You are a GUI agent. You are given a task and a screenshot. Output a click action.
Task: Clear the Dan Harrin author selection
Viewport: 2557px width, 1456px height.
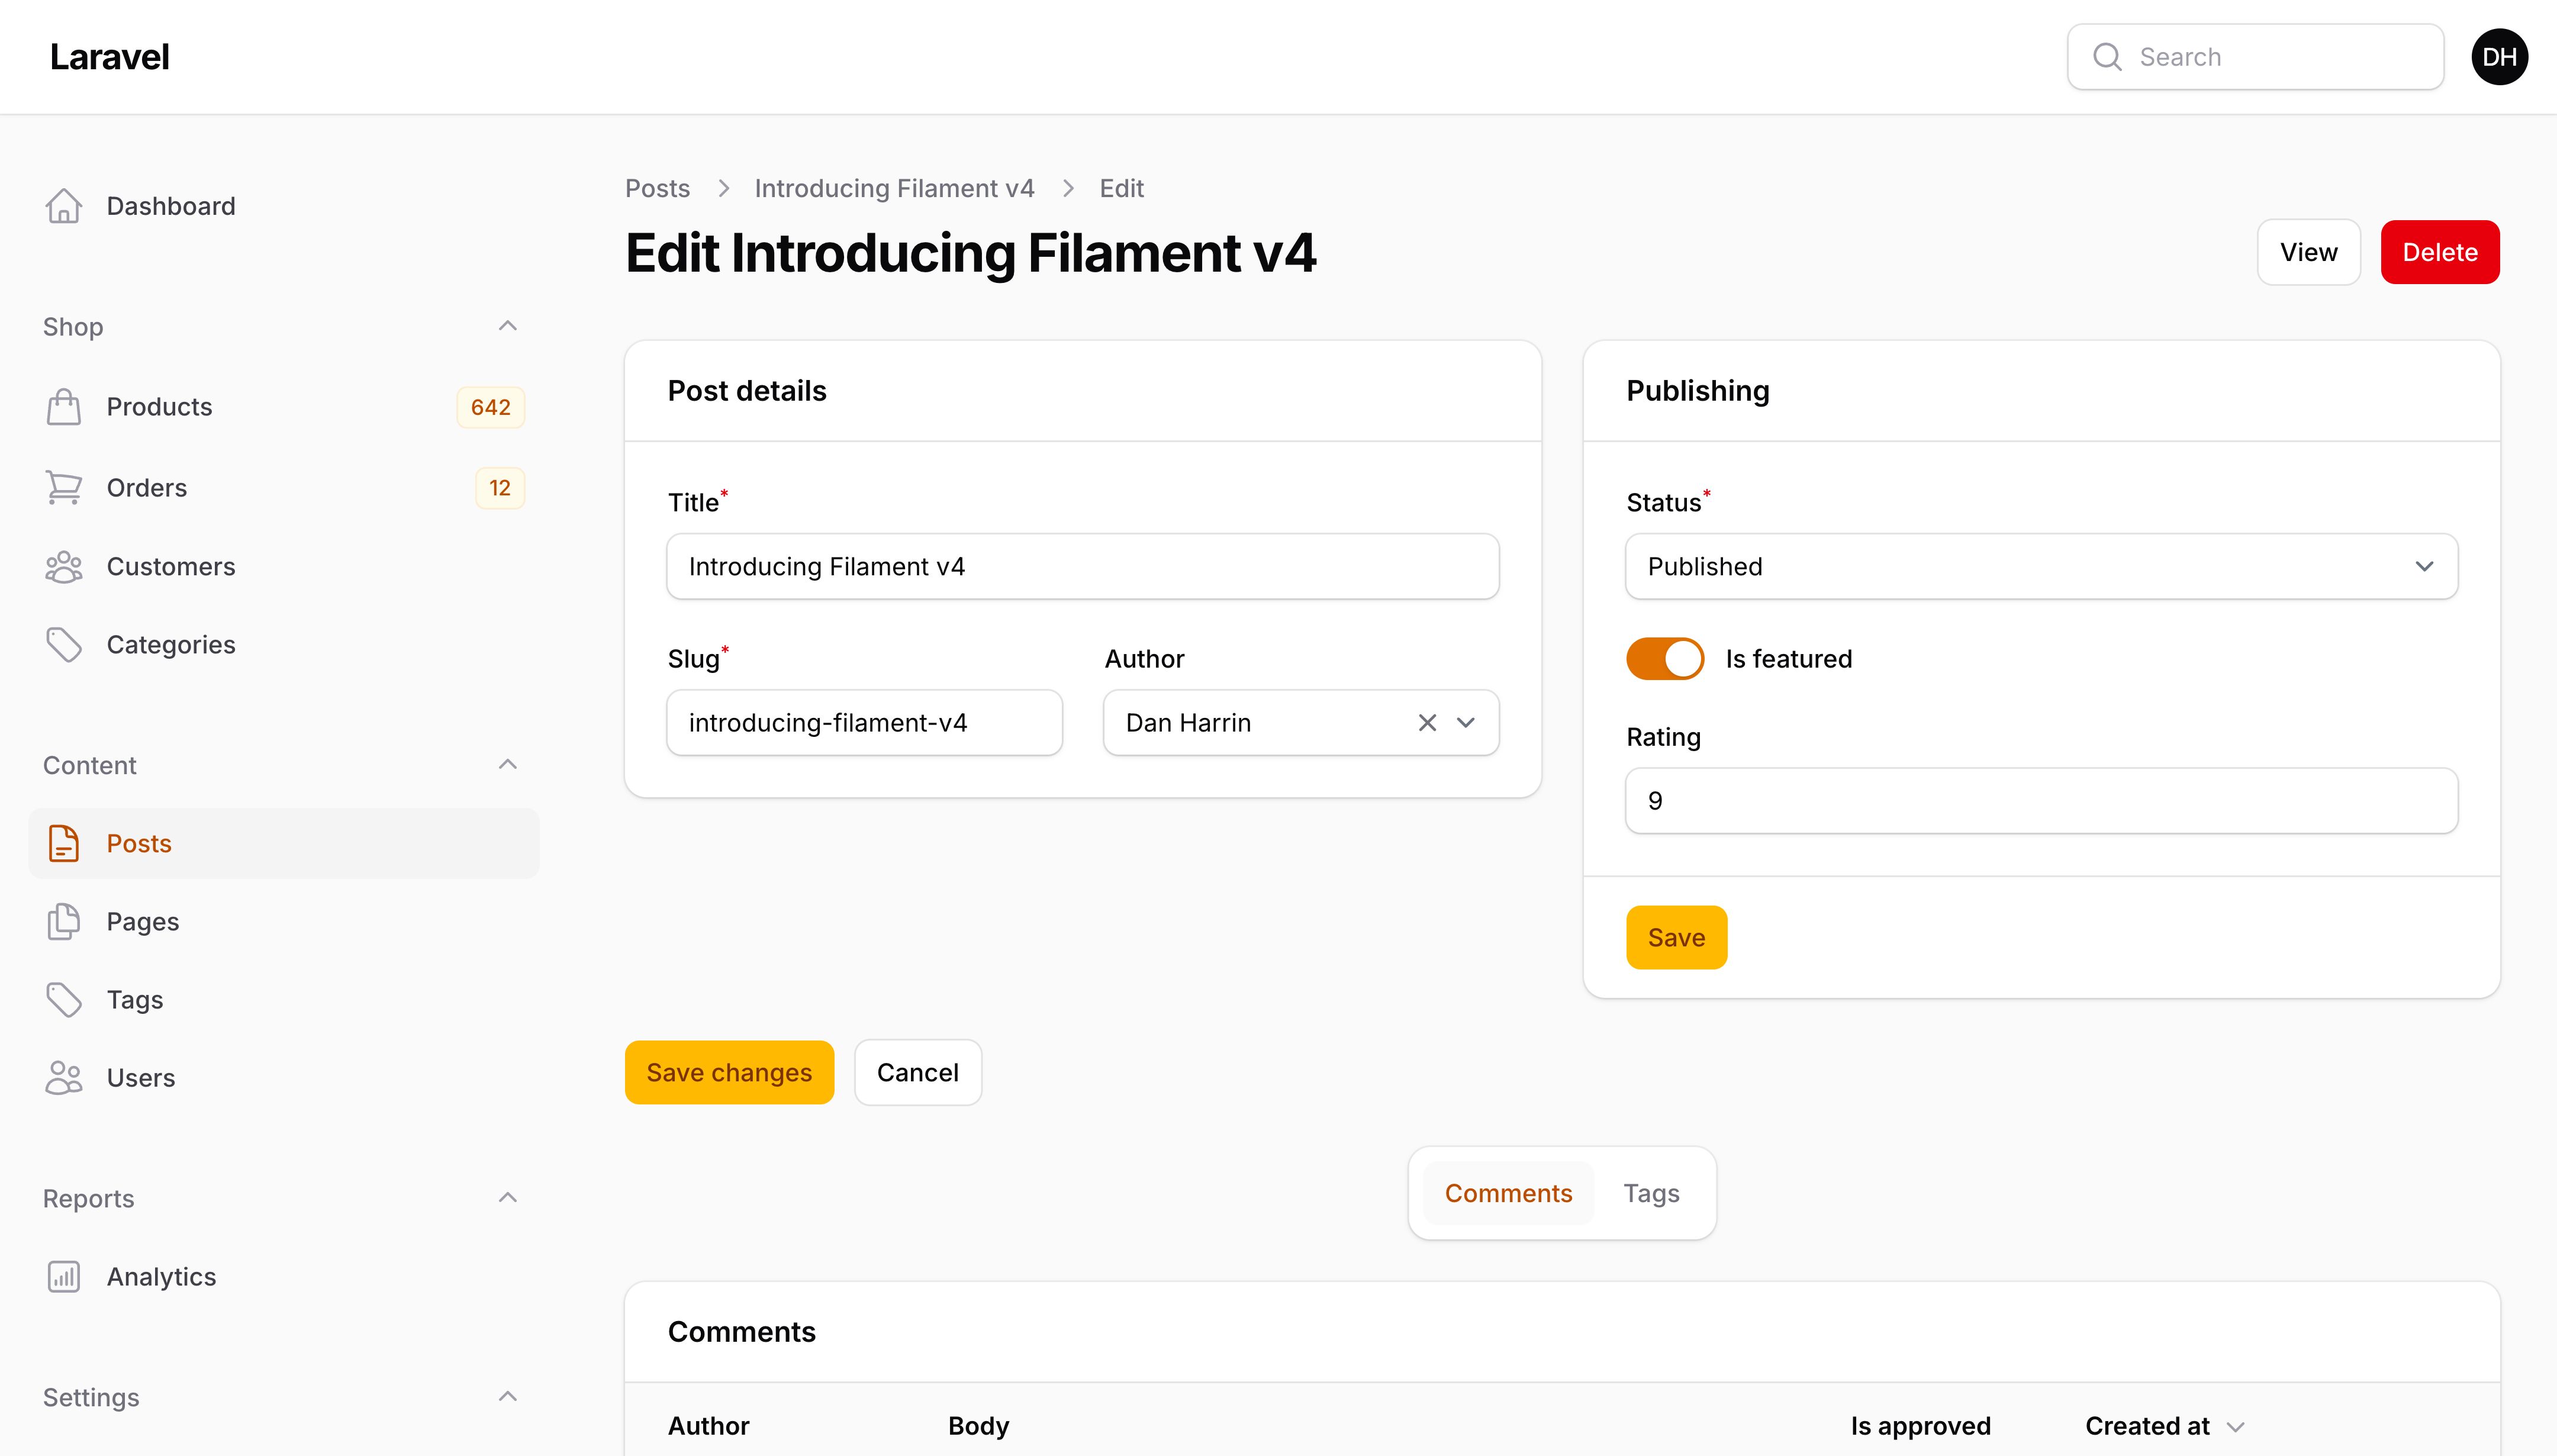(x=1427, y=722)
